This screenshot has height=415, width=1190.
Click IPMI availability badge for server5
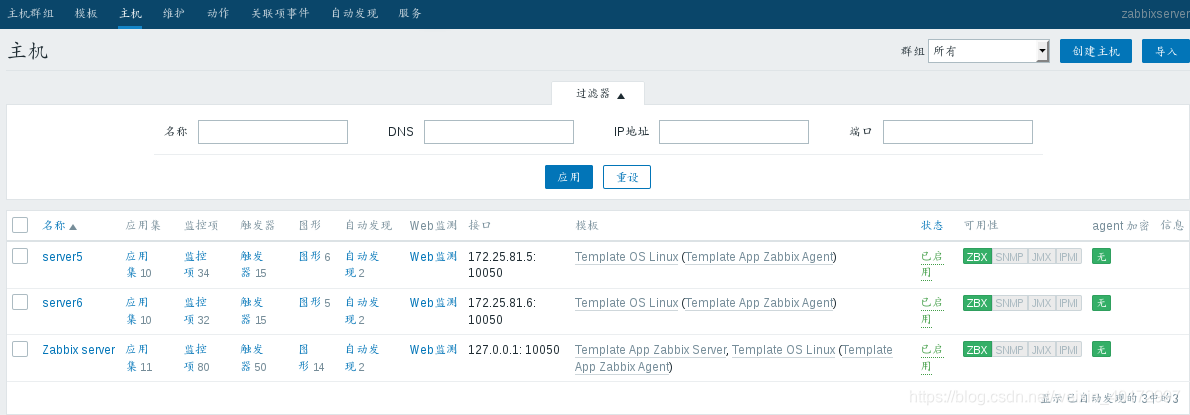[1069, 257]
